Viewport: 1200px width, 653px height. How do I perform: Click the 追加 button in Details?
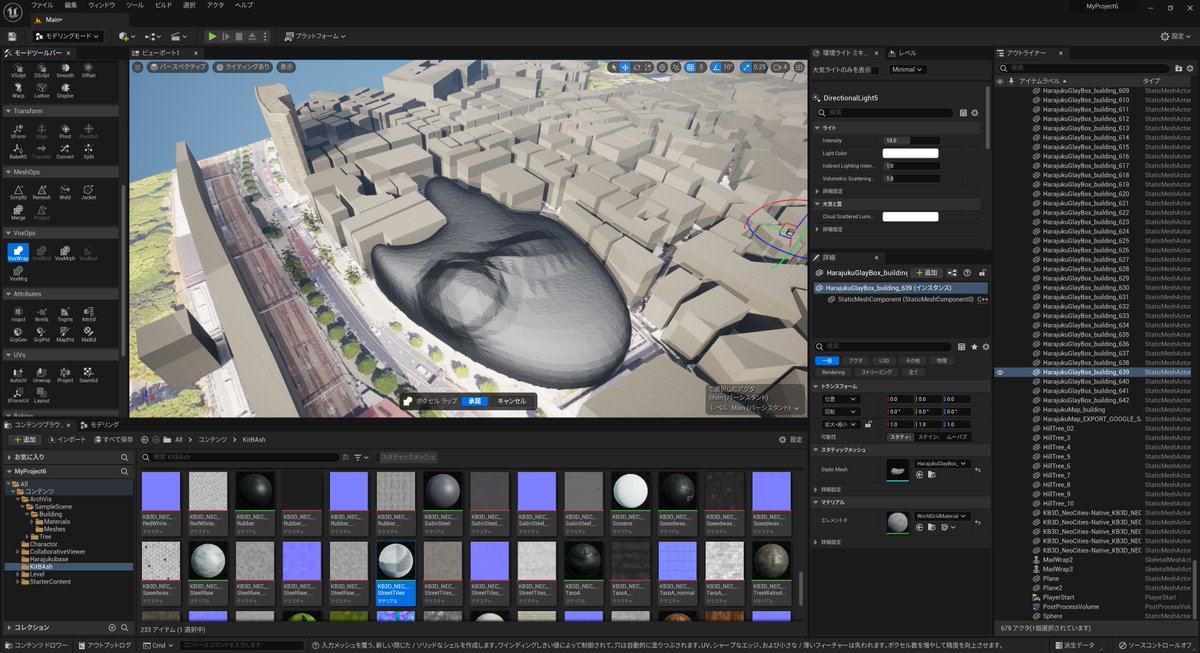coord(927,272)
